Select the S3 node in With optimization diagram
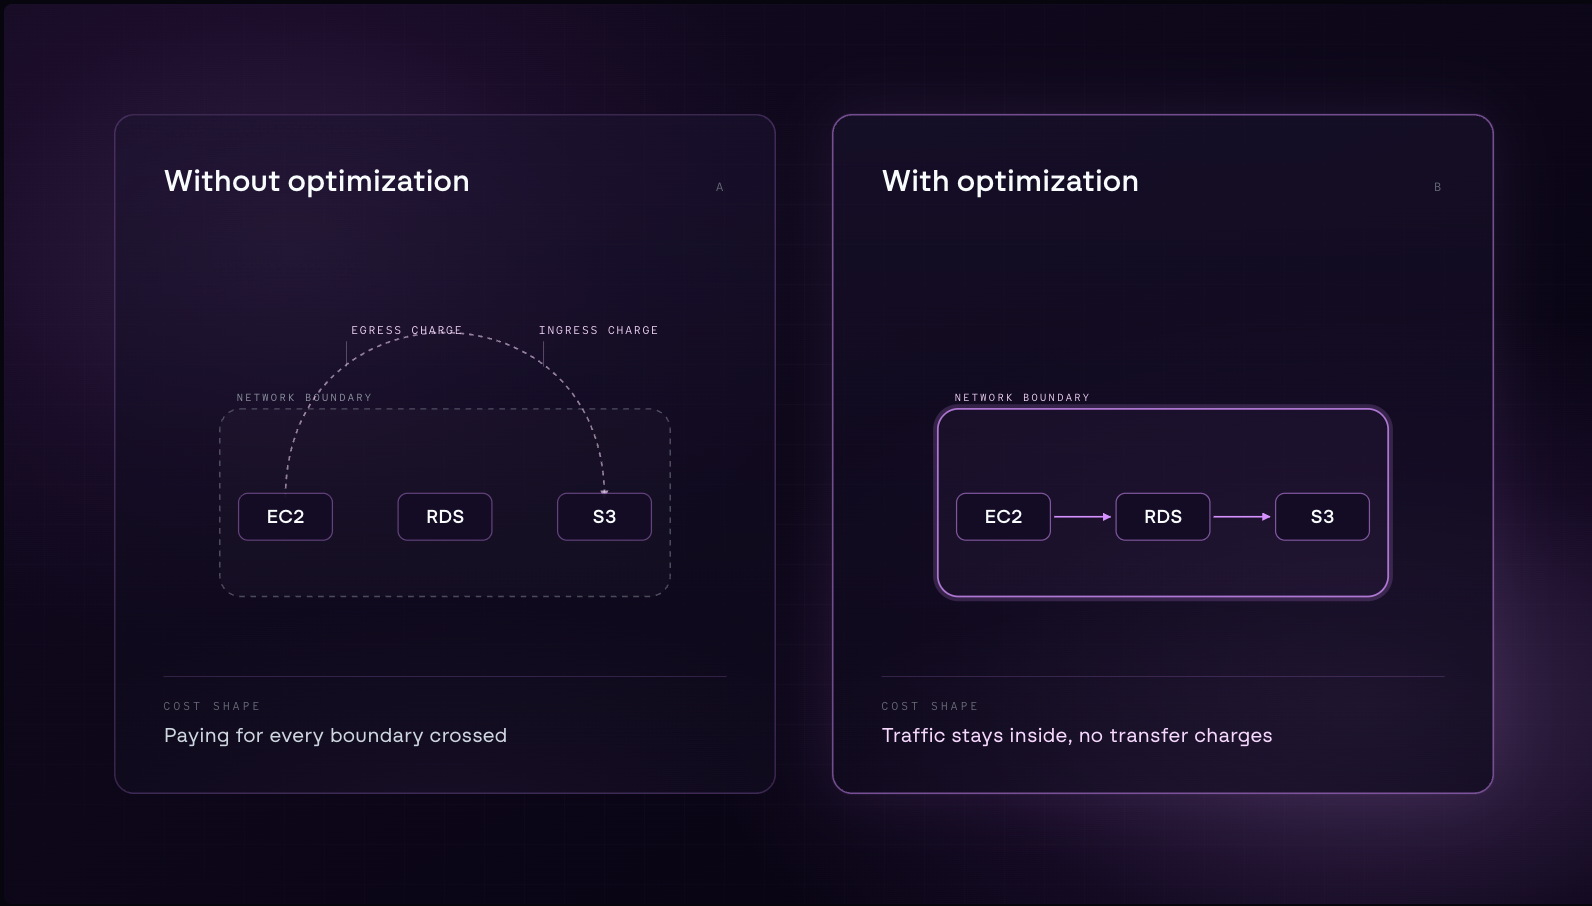The width and height of the screenshot is (1592, 906). pos(1322,517)
